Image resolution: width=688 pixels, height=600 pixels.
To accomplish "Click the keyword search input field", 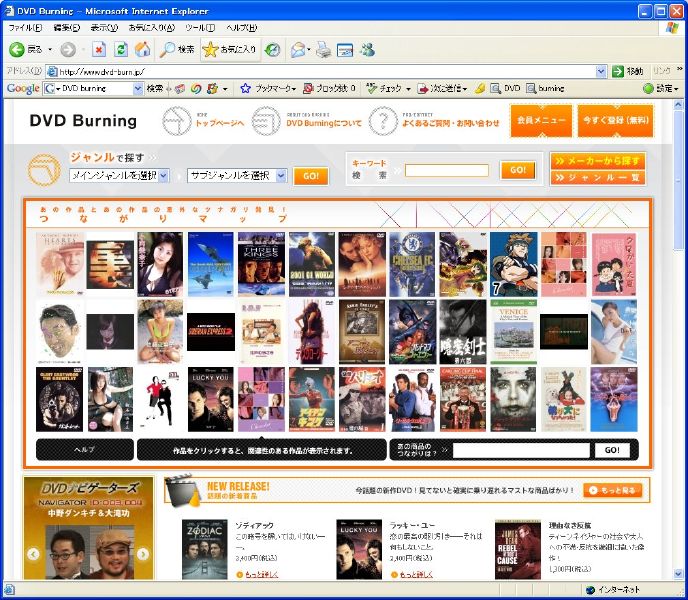I will coord(447,171).
